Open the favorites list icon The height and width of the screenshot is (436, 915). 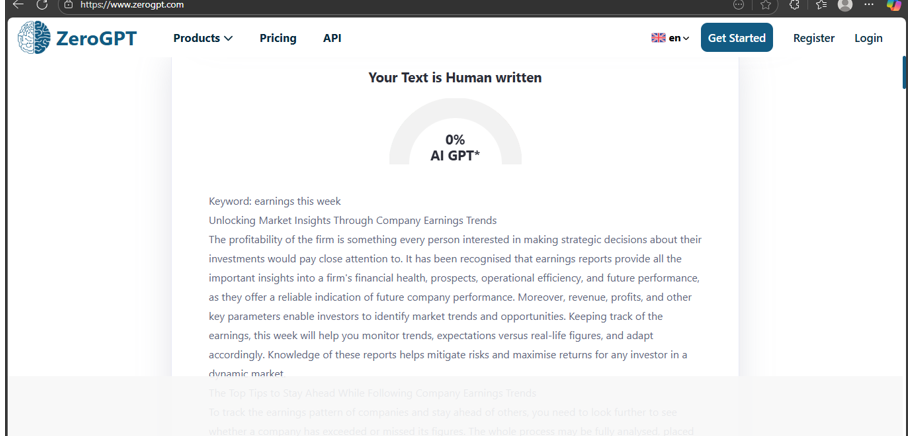tap(821, 5)
